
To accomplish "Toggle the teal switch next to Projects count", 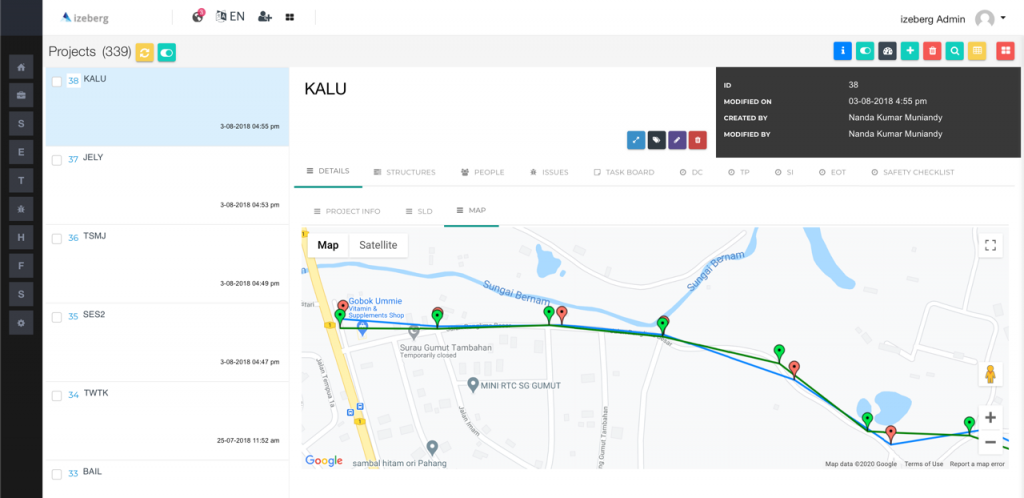I will [166, 52].
